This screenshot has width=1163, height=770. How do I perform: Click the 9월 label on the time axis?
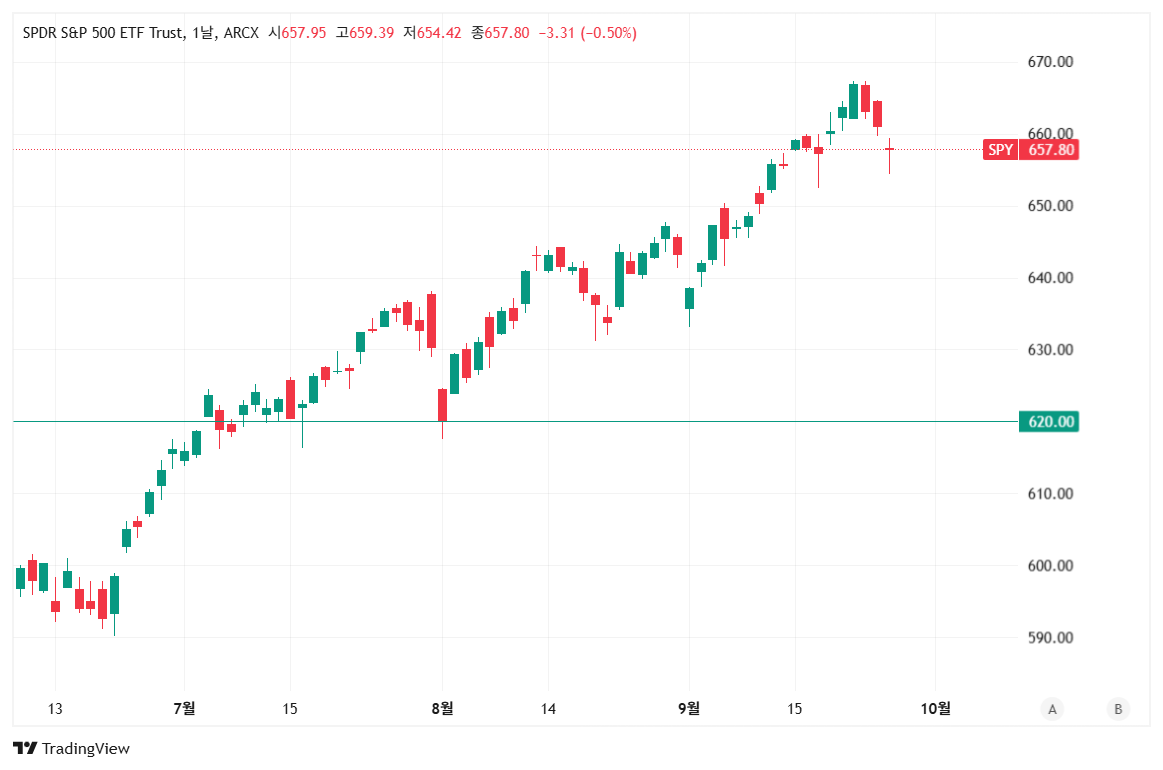pos(689,709)
